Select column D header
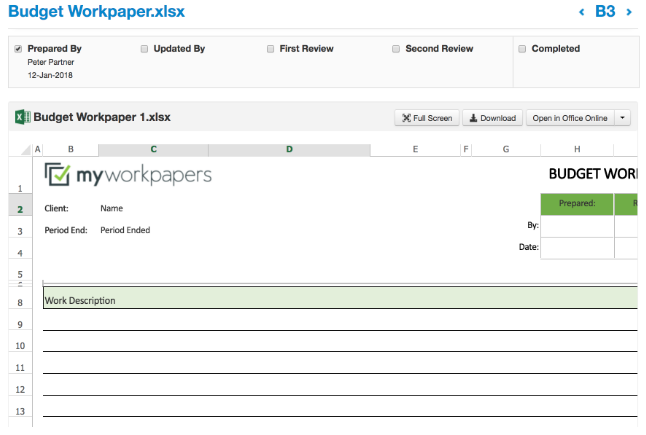The image size is (646, 435). tap(289, 150)
